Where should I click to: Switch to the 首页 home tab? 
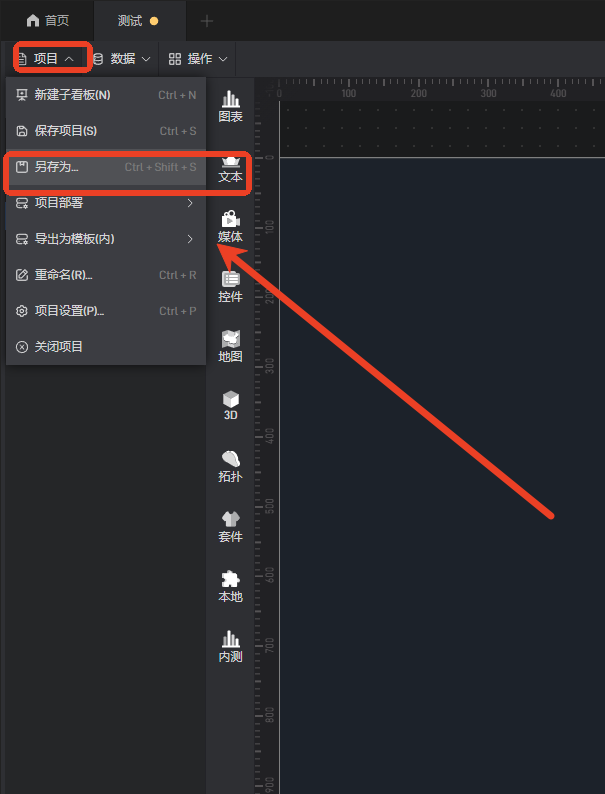point(48,21)
